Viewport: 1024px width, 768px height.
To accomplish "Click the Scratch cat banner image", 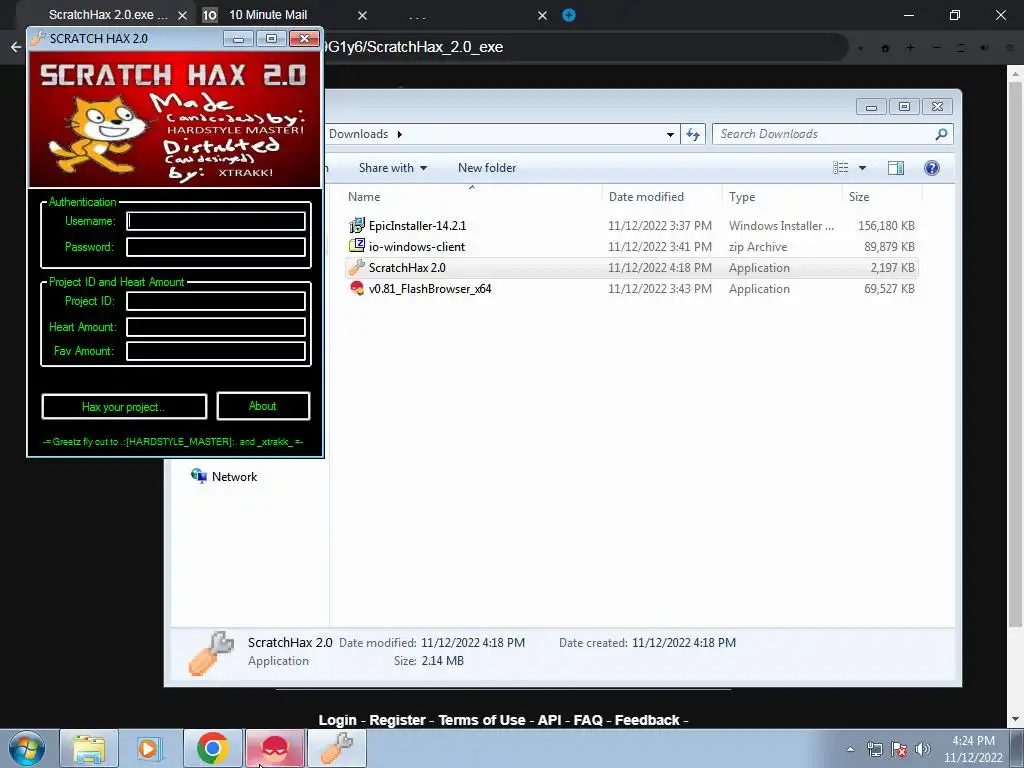I will (x=175, y=120).
